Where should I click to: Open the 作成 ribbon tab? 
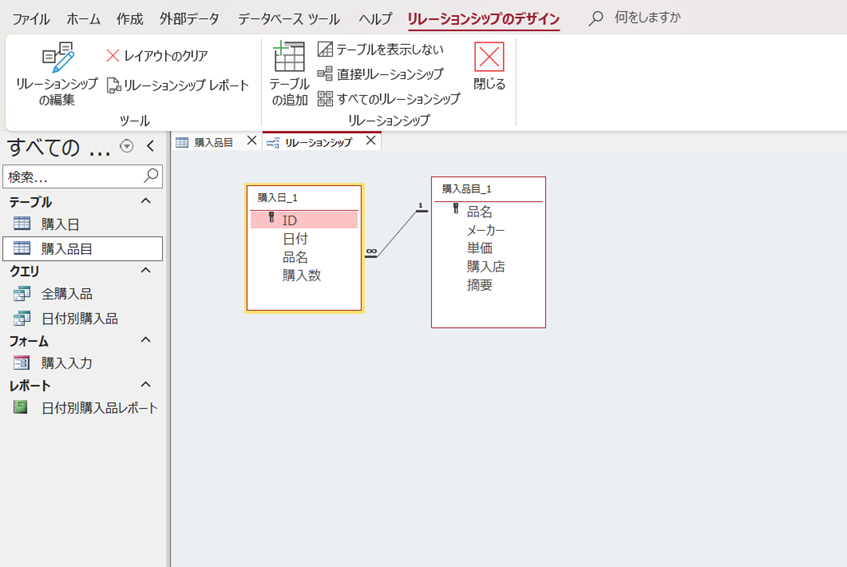(x=129, y=19)
